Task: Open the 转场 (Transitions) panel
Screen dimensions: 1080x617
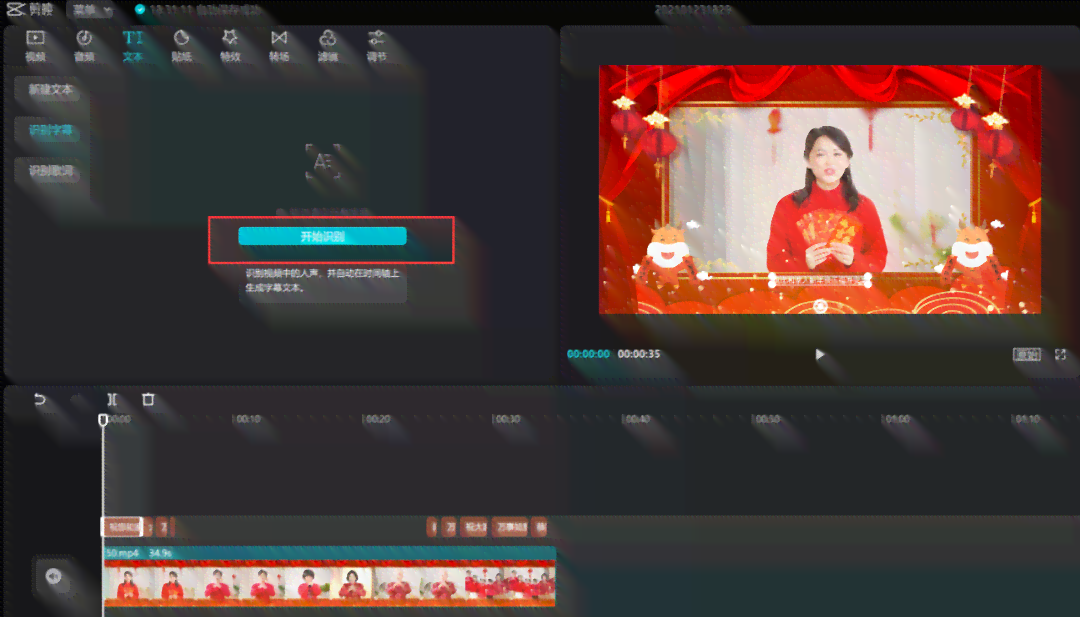Action: click(x=279, y=45)
